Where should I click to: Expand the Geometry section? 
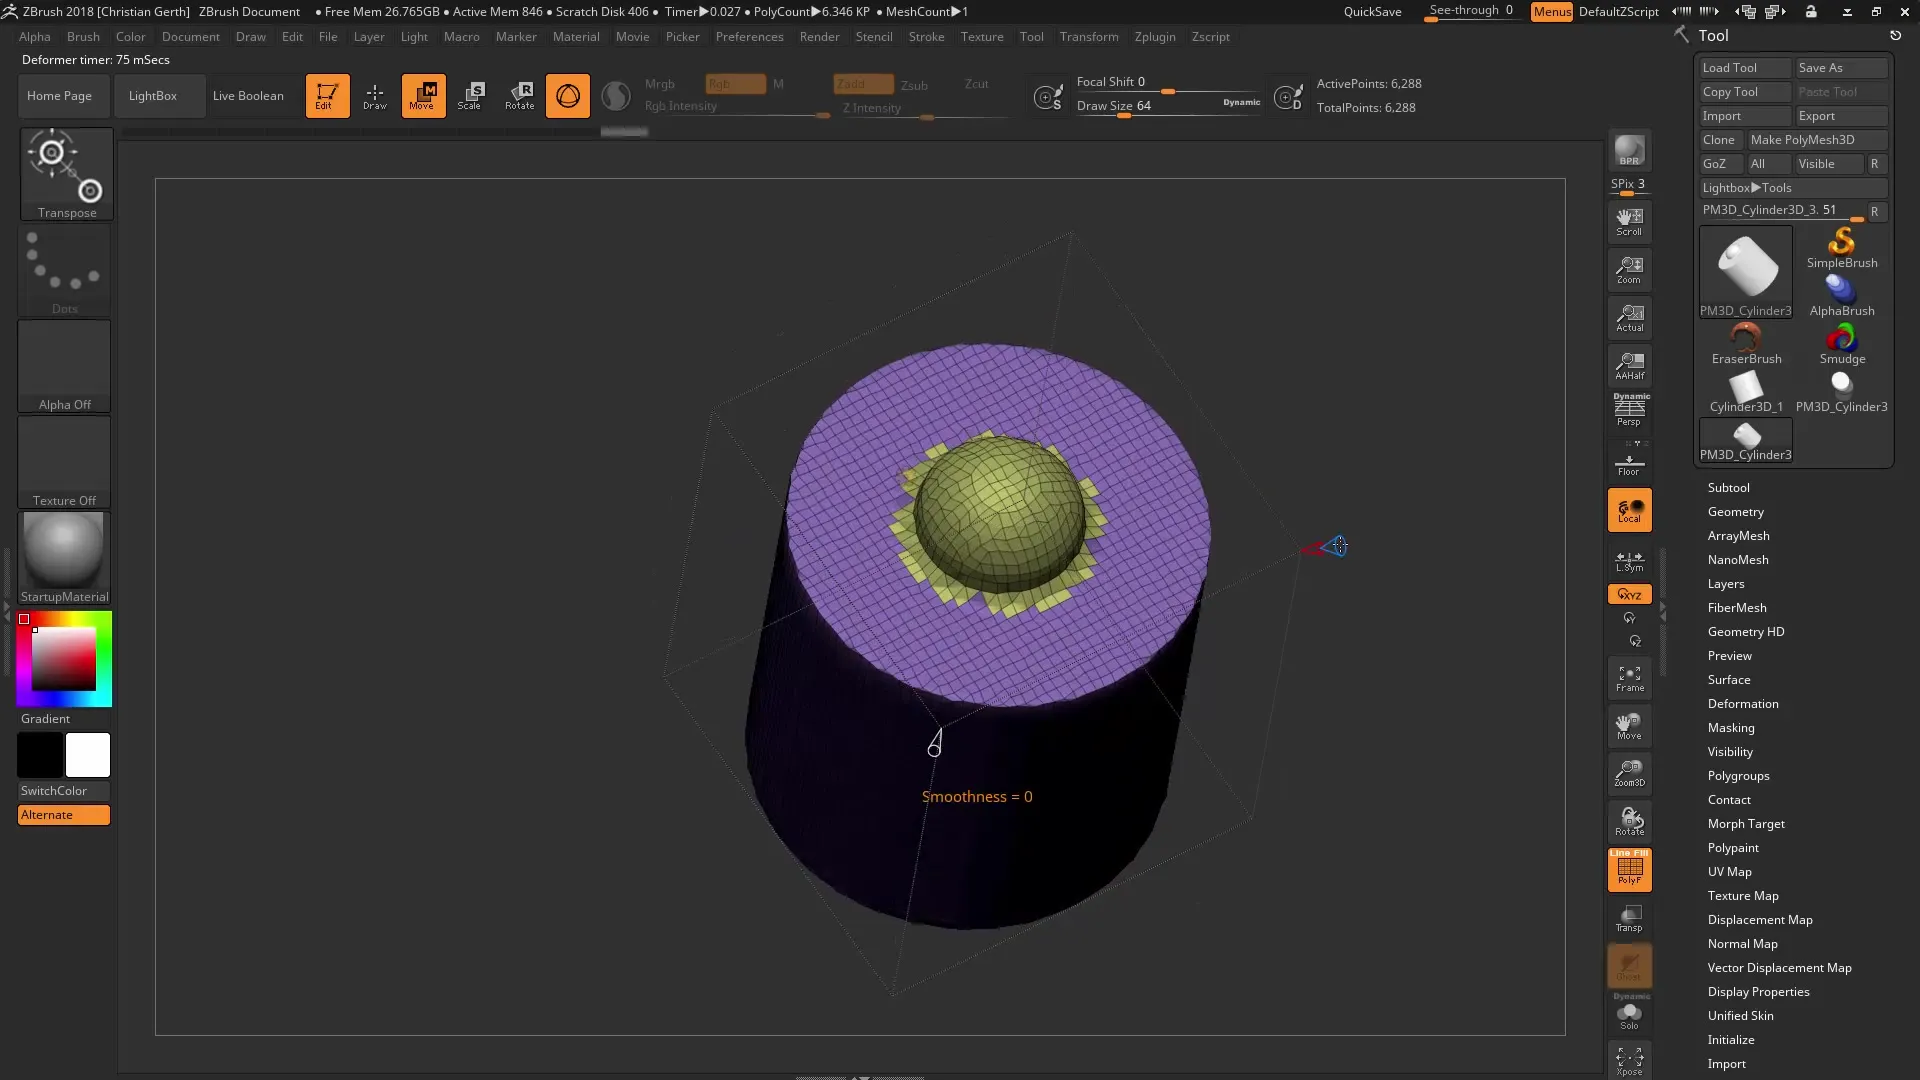click(x=1735, y=512)
